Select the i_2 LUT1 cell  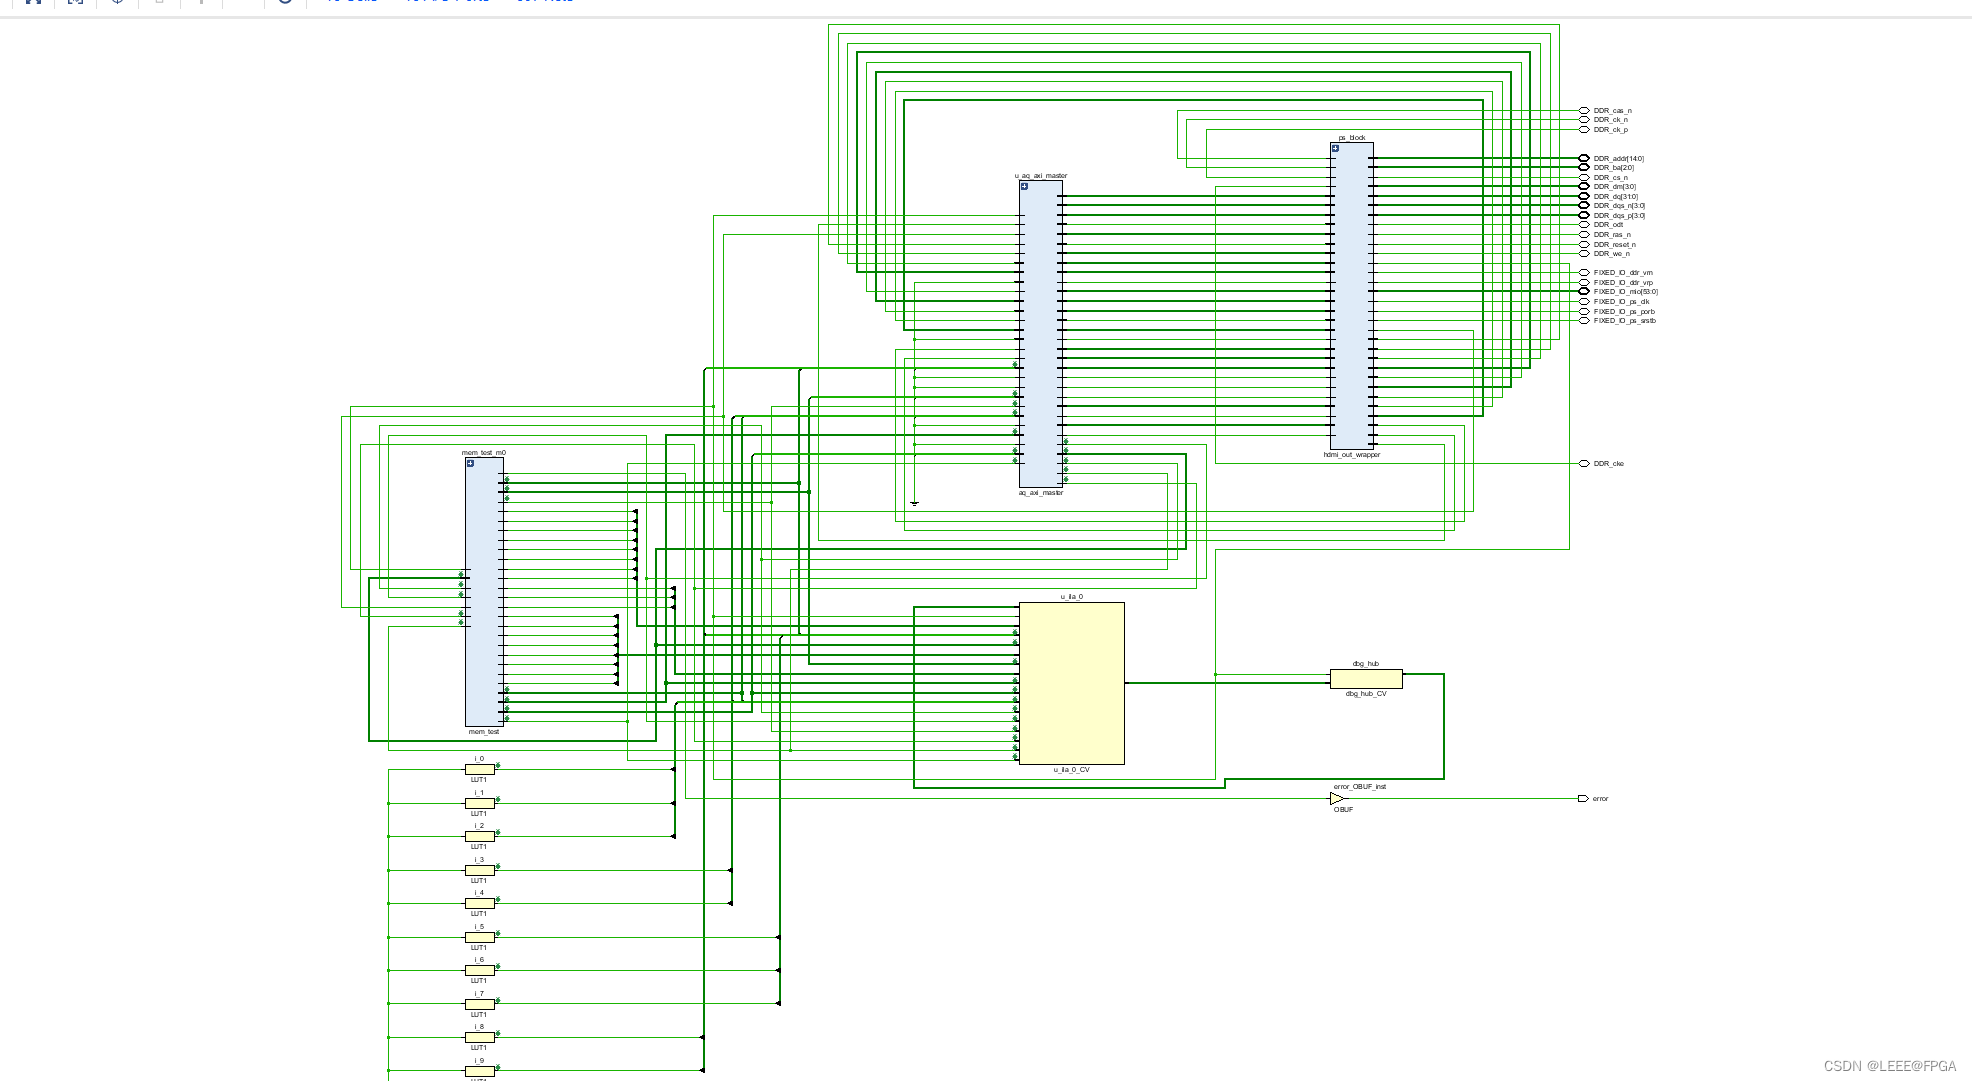click(x=479, y=836)
